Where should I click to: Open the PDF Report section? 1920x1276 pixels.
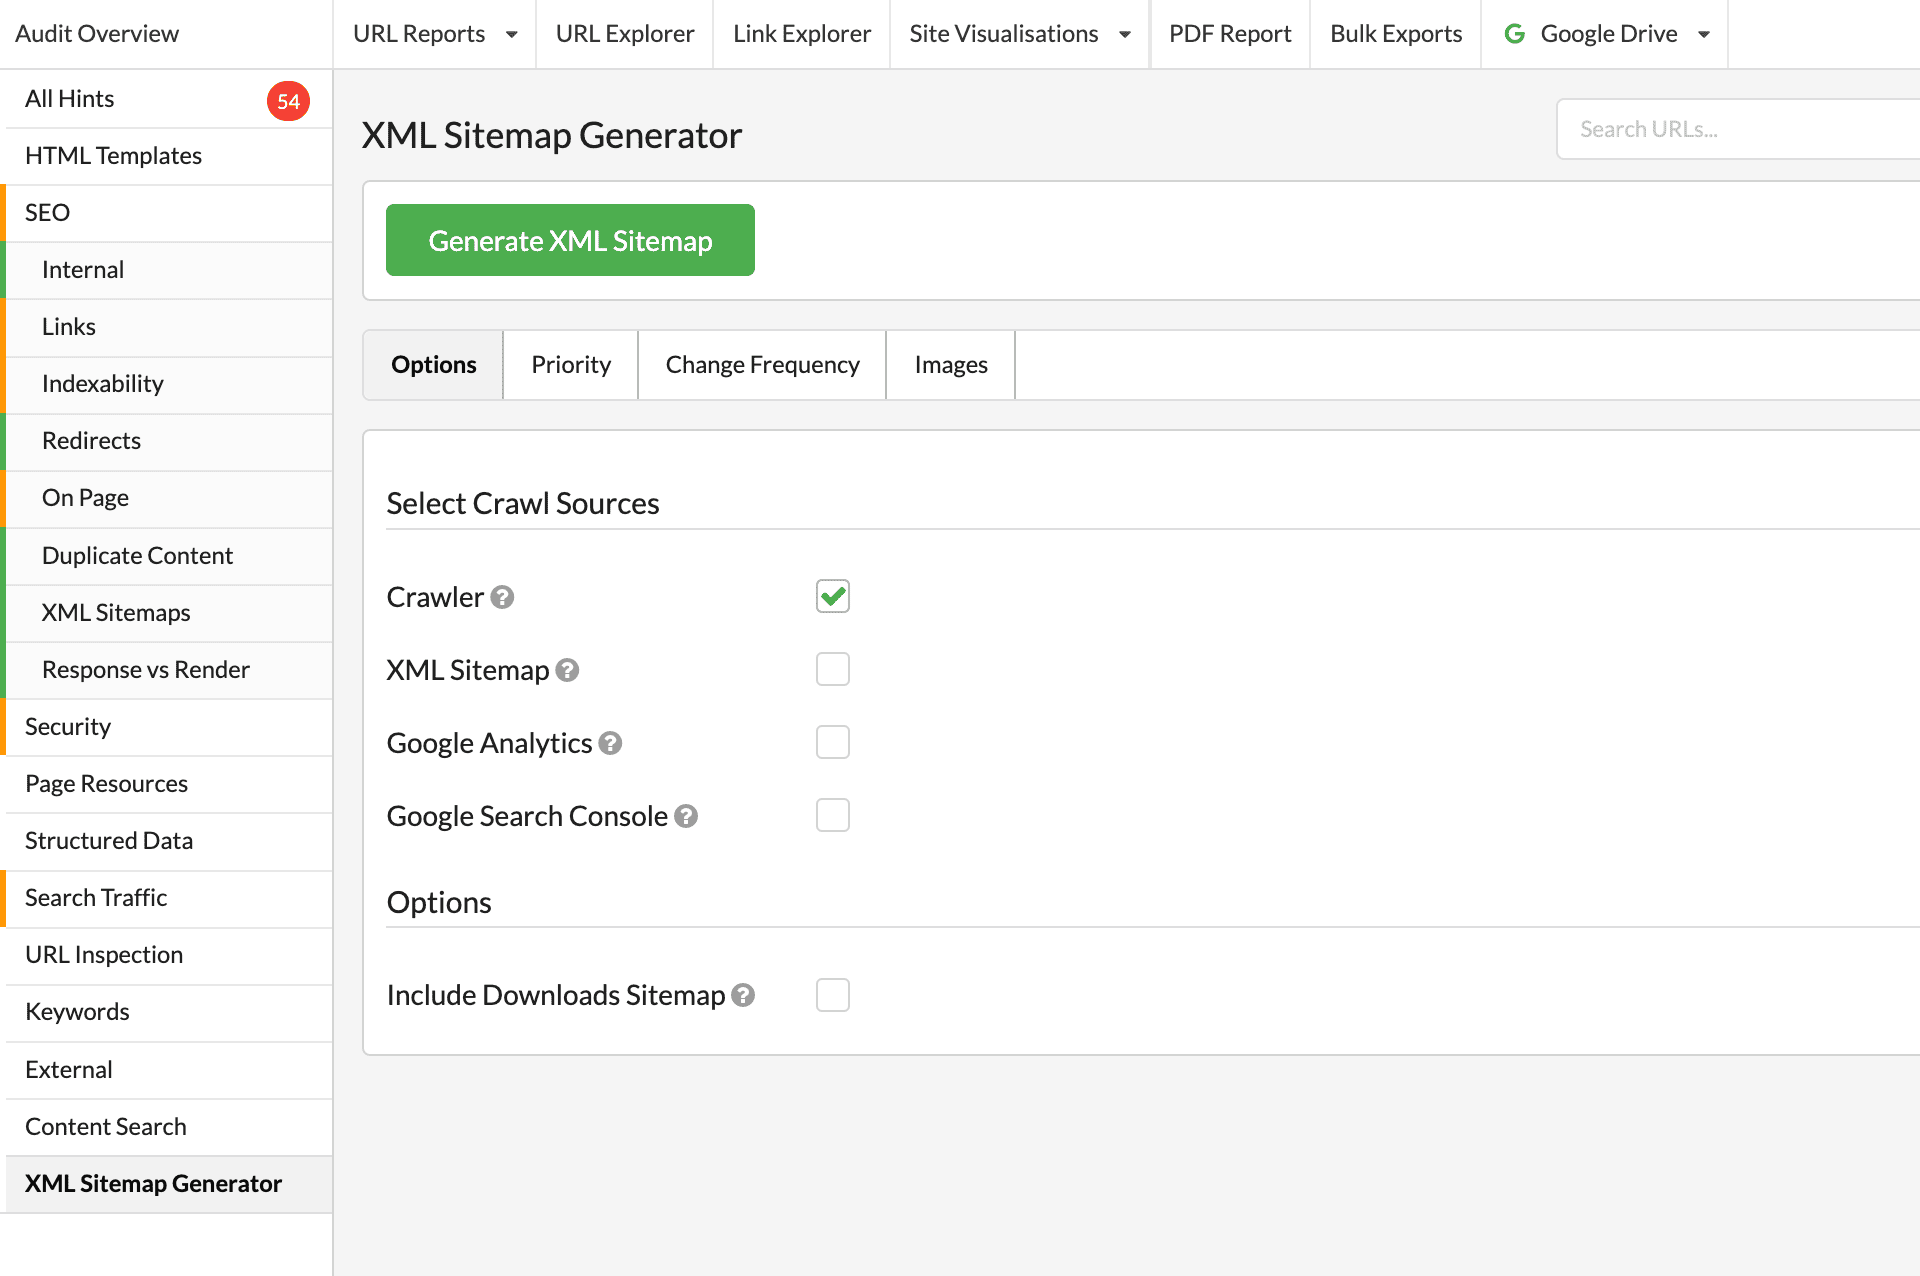click(1229, 33)
